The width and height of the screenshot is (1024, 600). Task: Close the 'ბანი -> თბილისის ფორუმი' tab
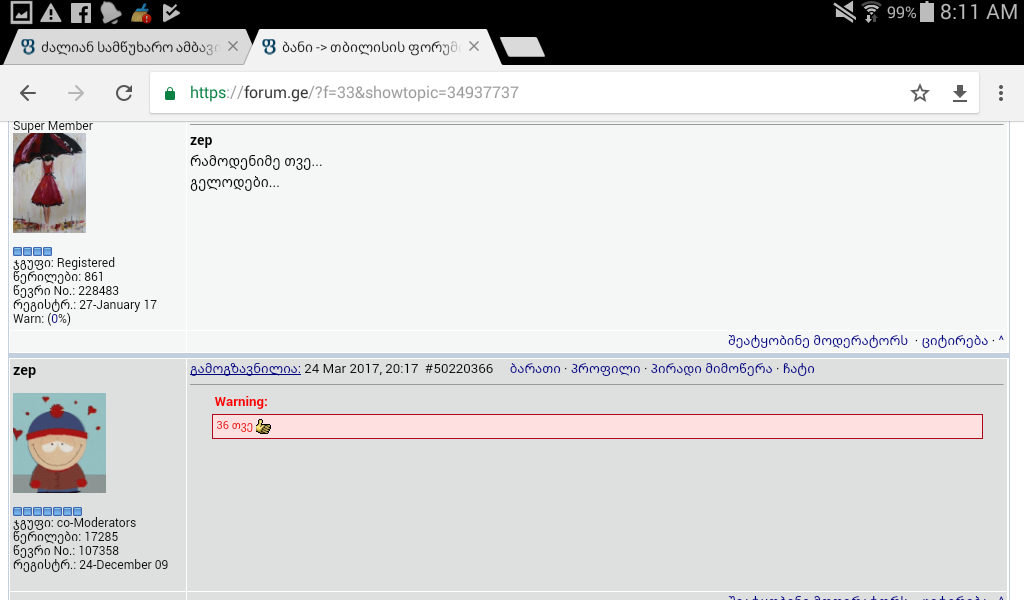[474, 46]
